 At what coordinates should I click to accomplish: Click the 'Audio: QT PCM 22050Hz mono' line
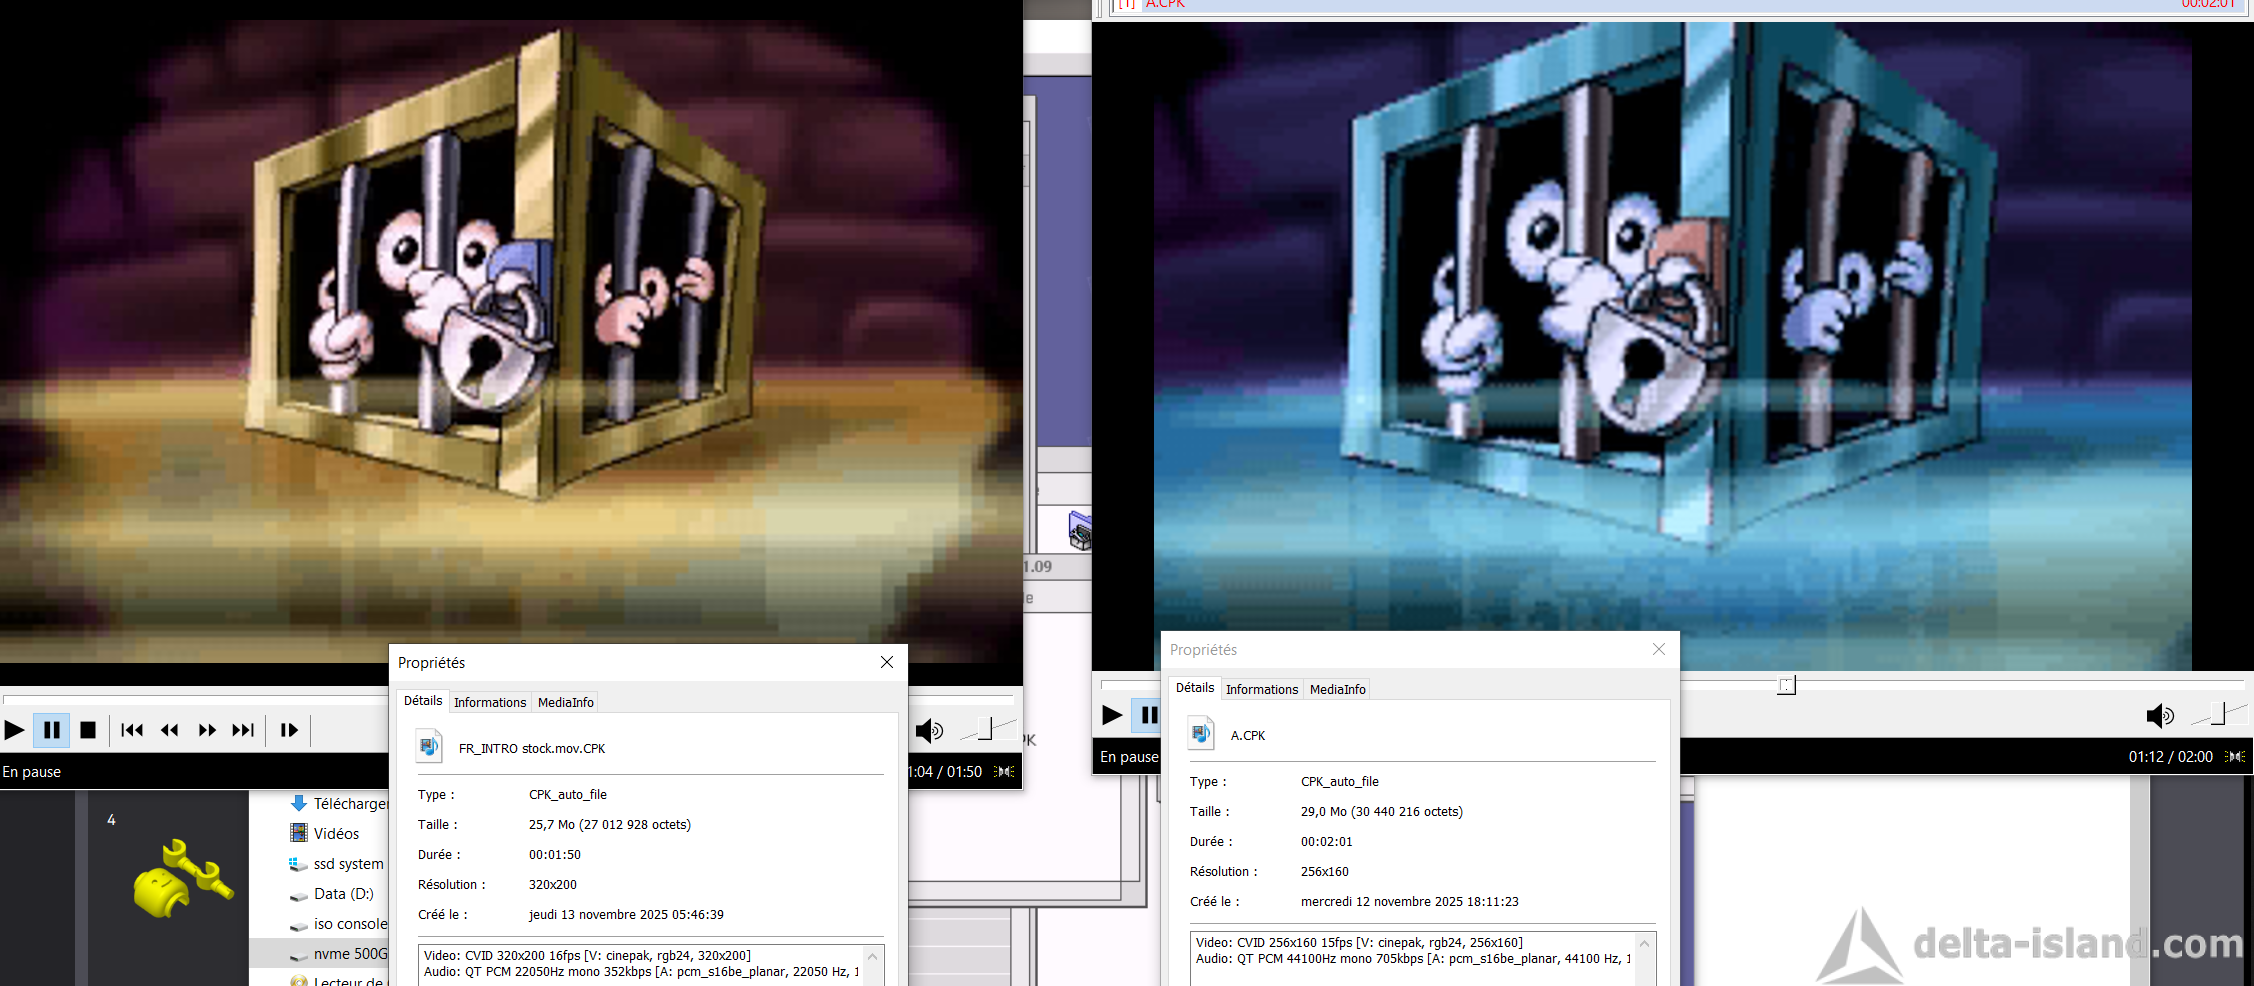[x=641, y=972]
